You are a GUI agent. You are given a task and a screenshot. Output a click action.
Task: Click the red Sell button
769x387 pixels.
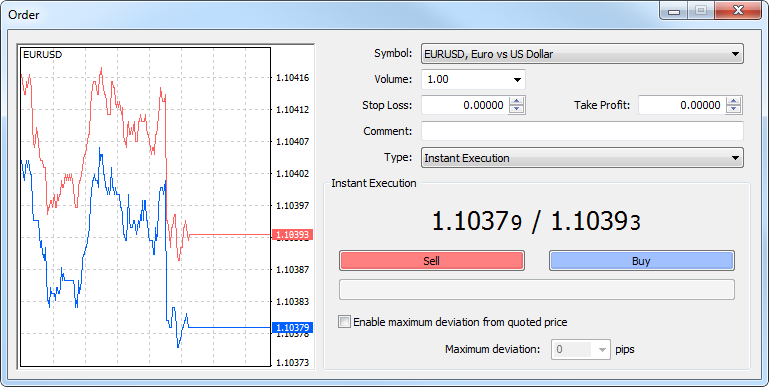[432, 261]
